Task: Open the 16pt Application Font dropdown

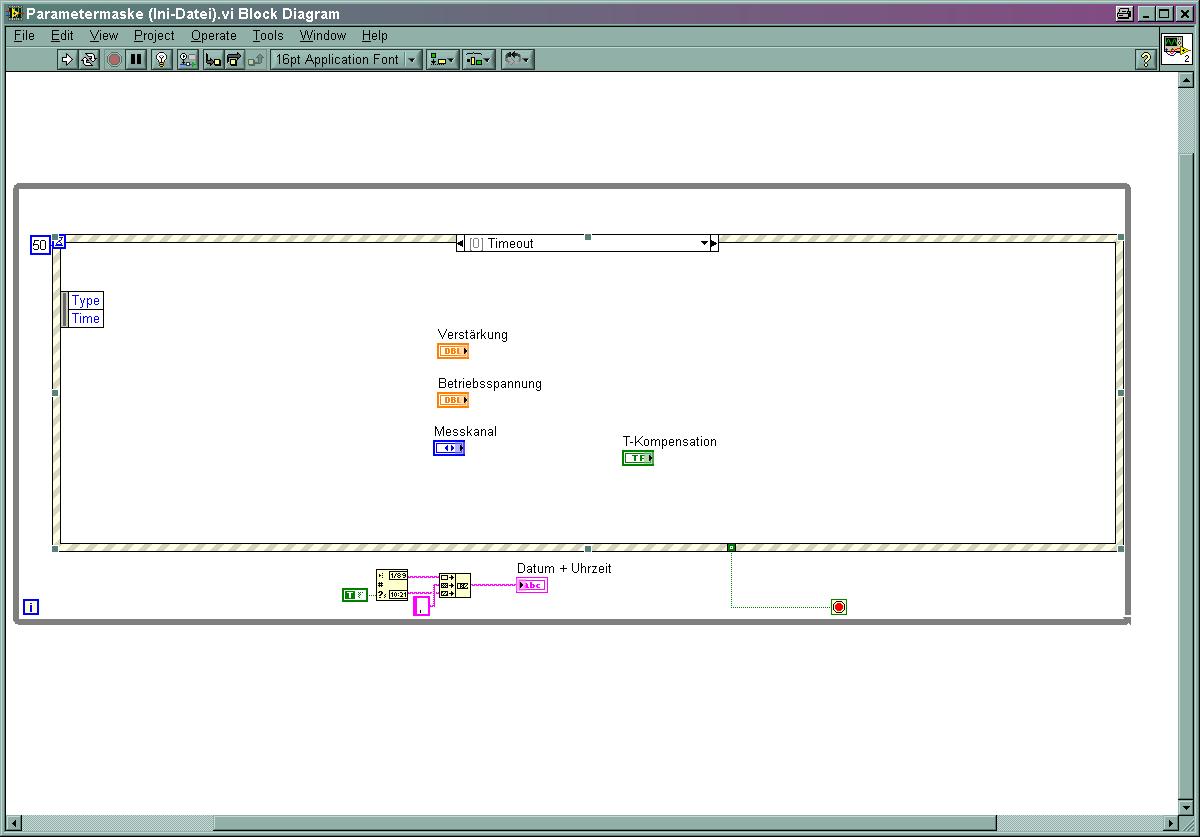Action: (x=346, y=60)
